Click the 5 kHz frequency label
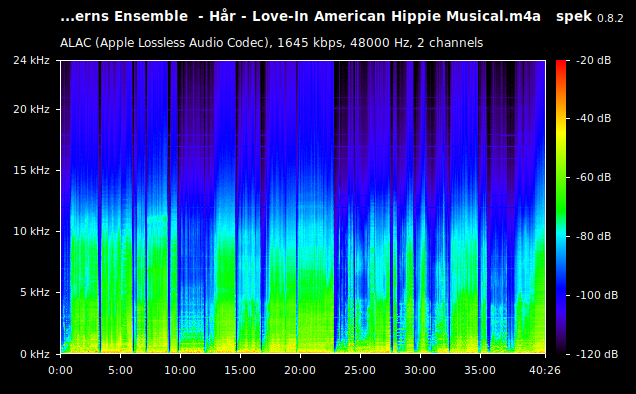The width and height of the screenshot is (636, 394). tap(35, 293)
